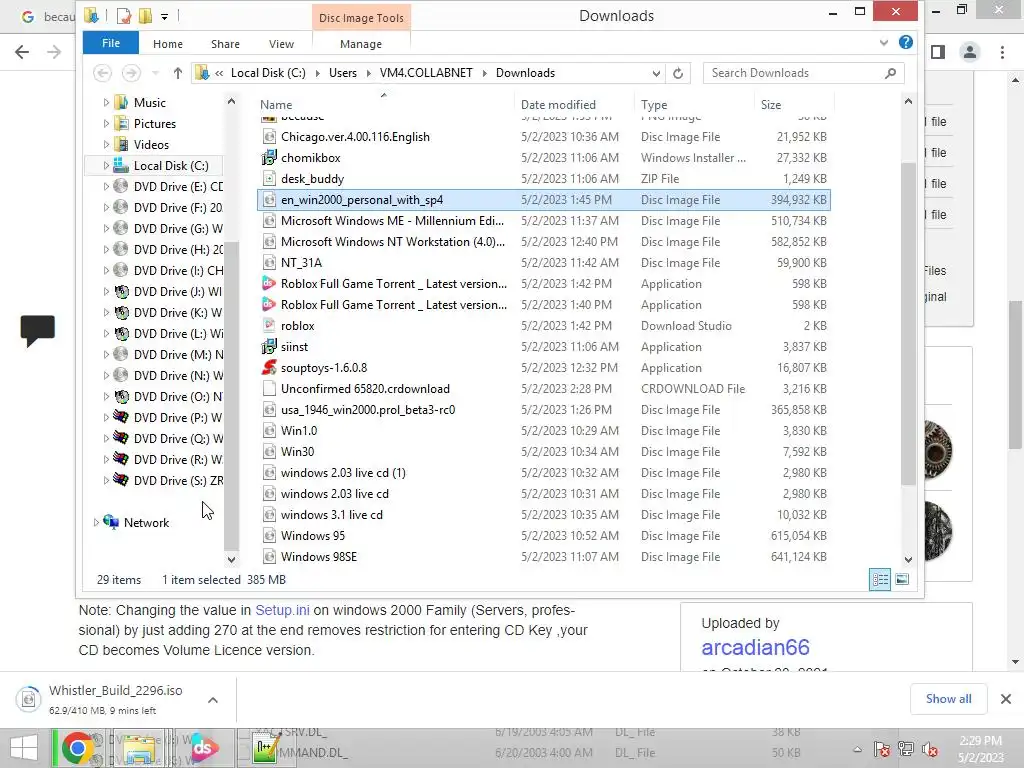The width and height of the screenshot is (1024, 768).
Task: Select en_win2000_personal_with_sp4 file row
Action: click(544, 200)
